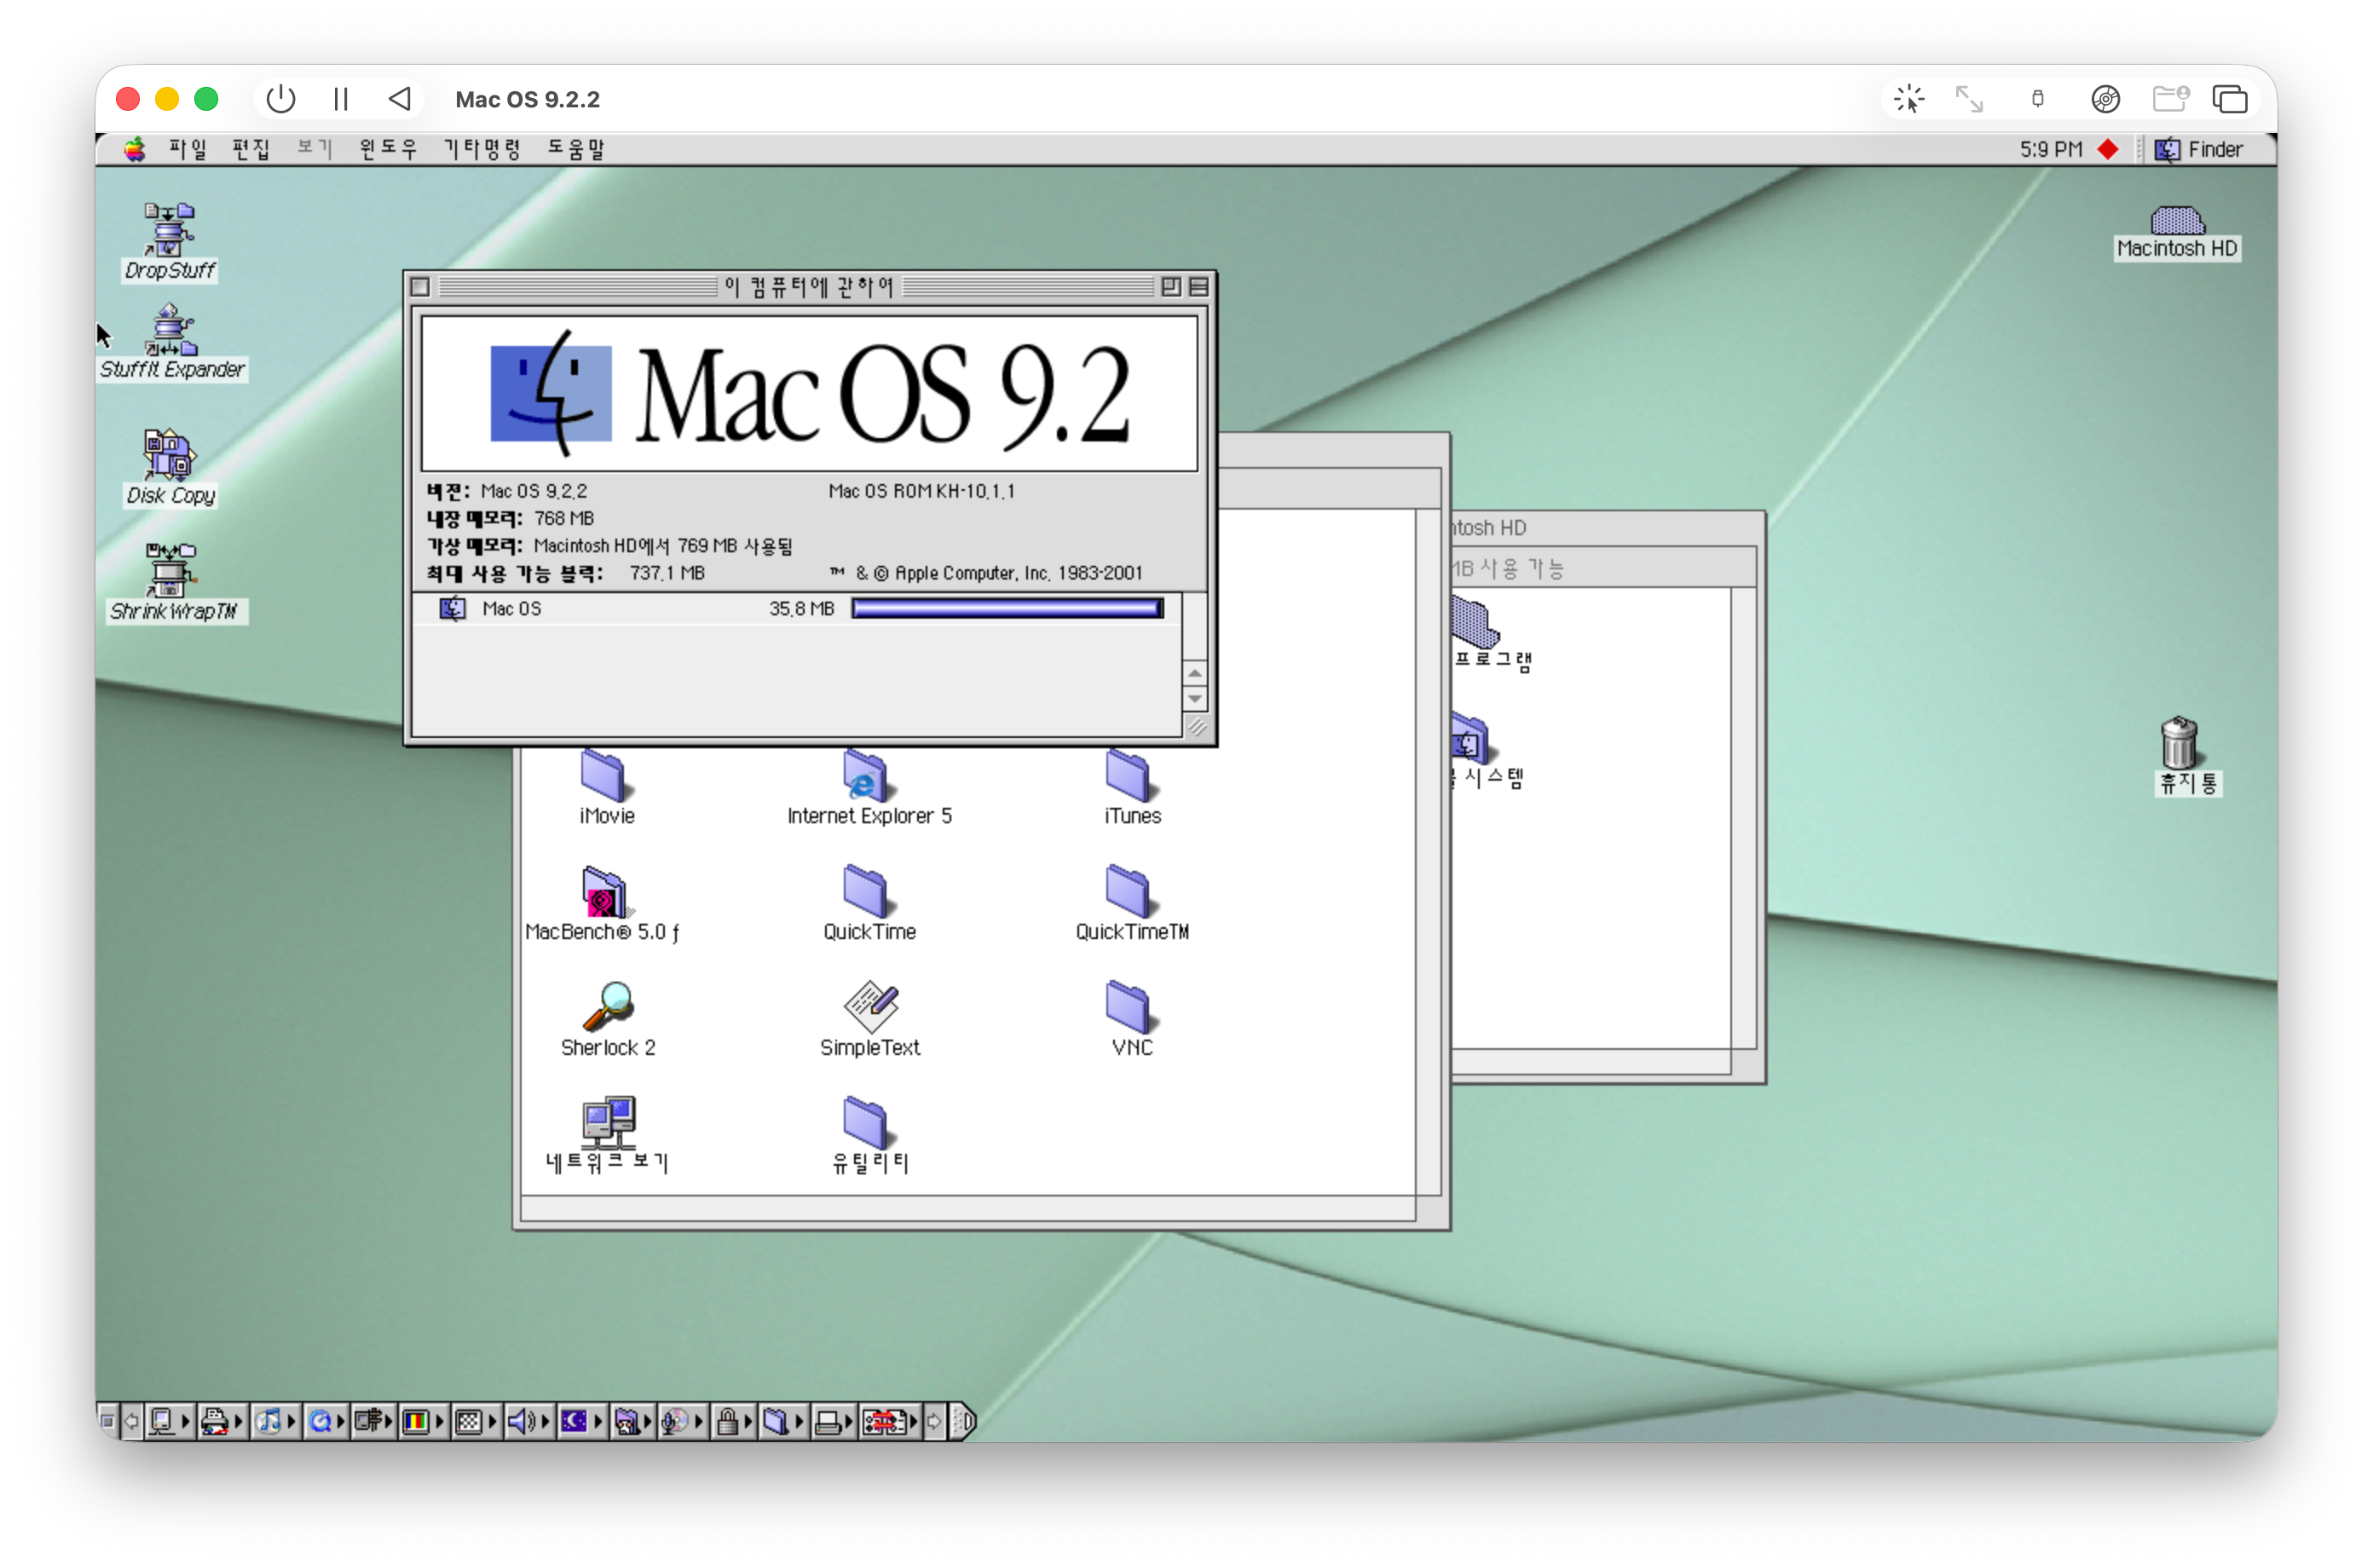Viewport: 2373px width, 1568px height.
Task: Toggle windowshade collapse box of About window
Action: tap(1198, 287)
